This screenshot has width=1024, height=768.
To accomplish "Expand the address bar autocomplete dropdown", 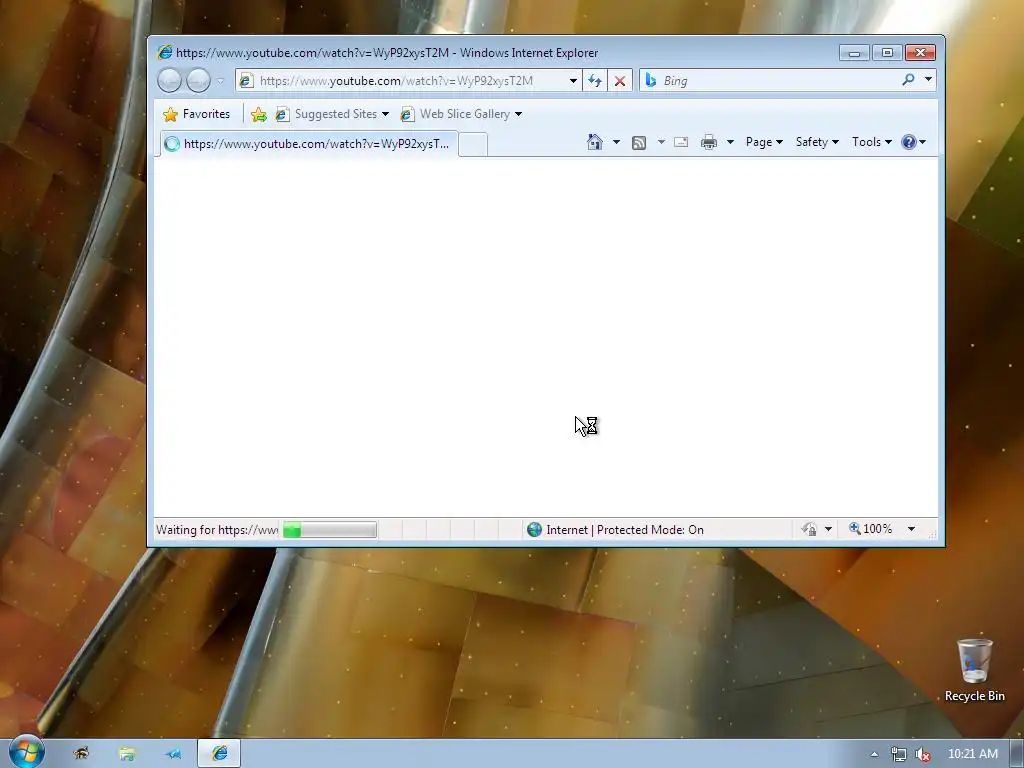I will pos(573,81).
